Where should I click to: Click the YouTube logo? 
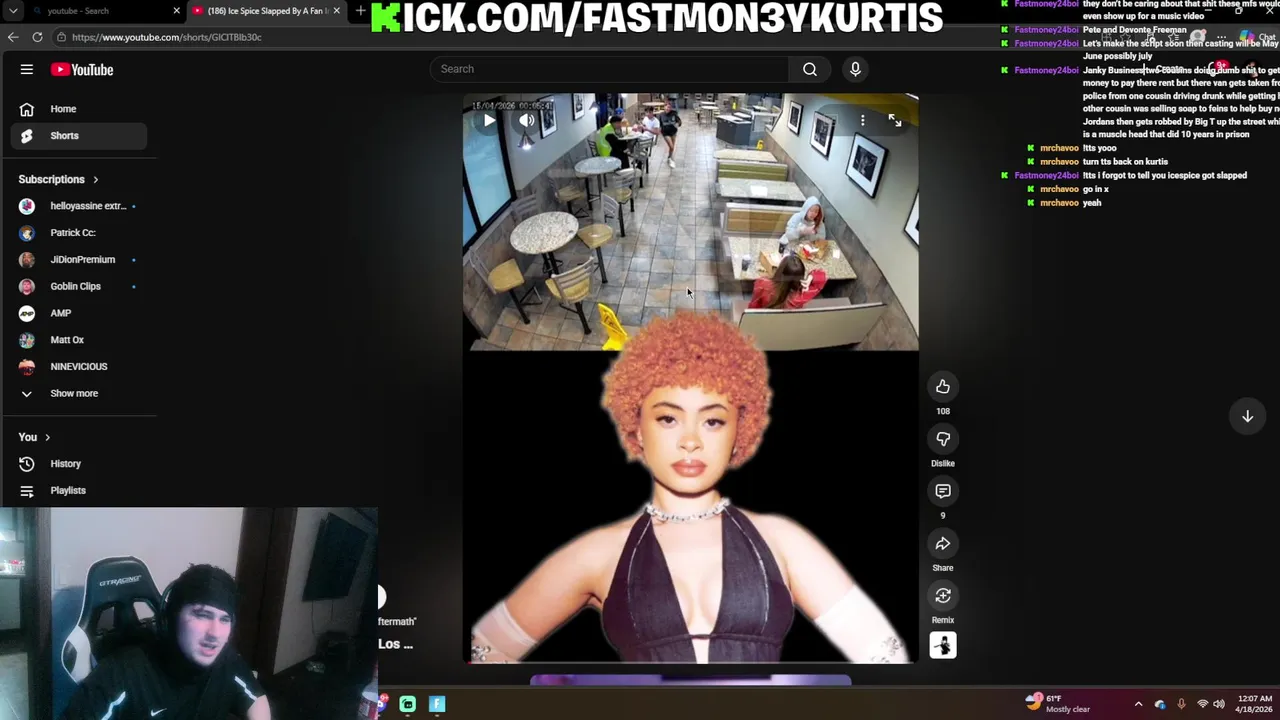[x=82, y=69]
